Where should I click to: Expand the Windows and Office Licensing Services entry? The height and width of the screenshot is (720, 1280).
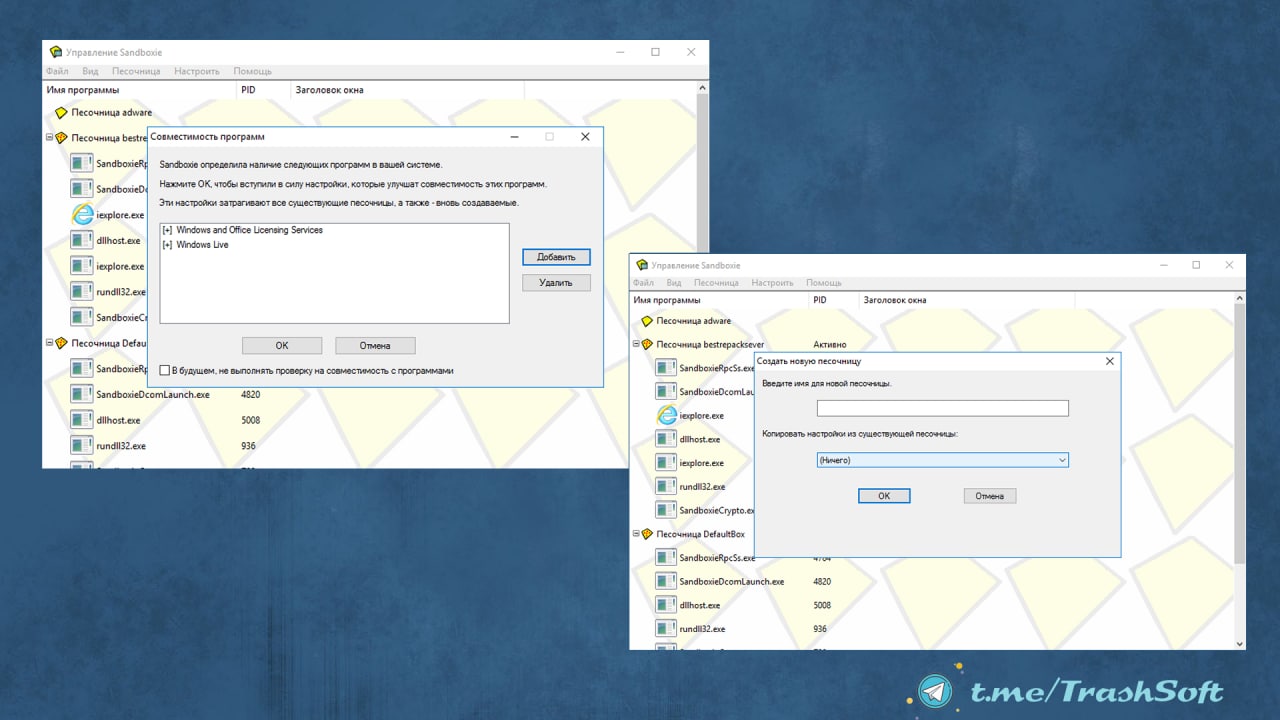[x=167, y=231]
